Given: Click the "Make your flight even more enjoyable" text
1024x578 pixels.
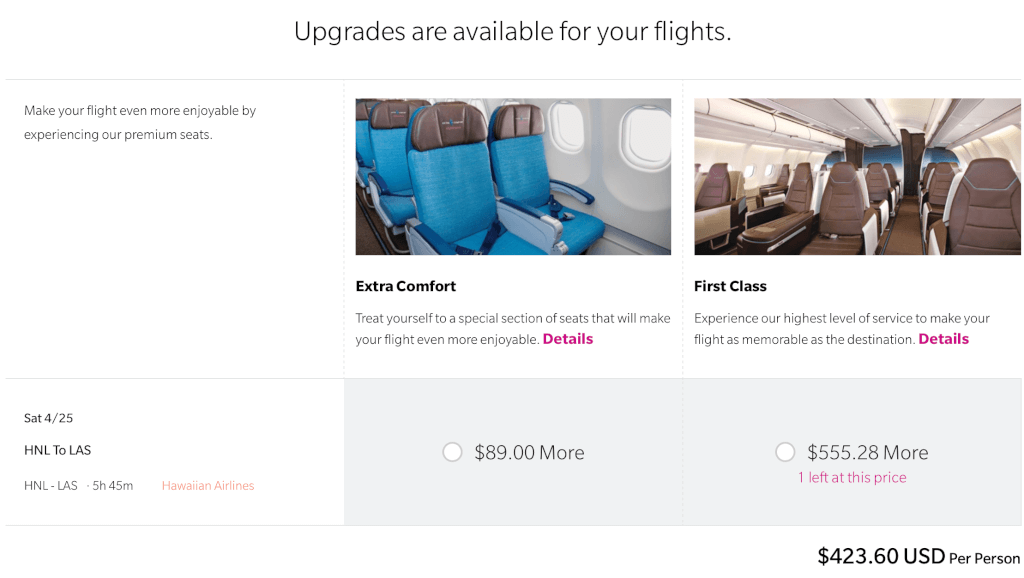Looking at the screenshot, I should (x=140, y=123).
